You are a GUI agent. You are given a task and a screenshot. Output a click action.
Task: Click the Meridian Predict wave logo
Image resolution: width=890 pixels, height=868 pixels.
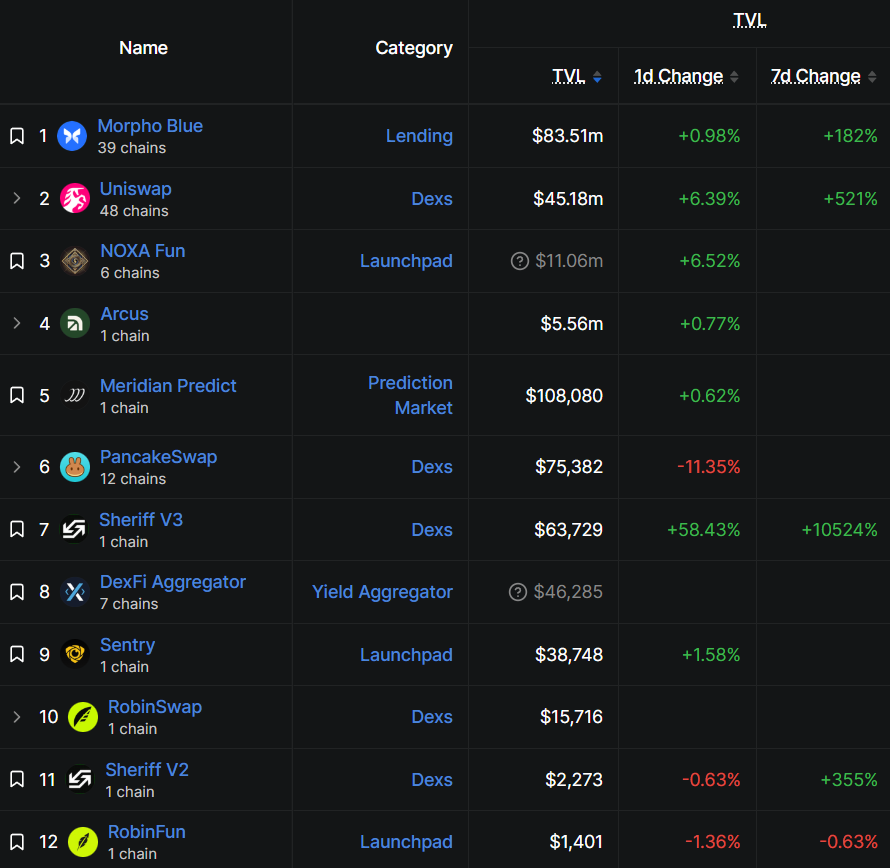pos(75,395)
